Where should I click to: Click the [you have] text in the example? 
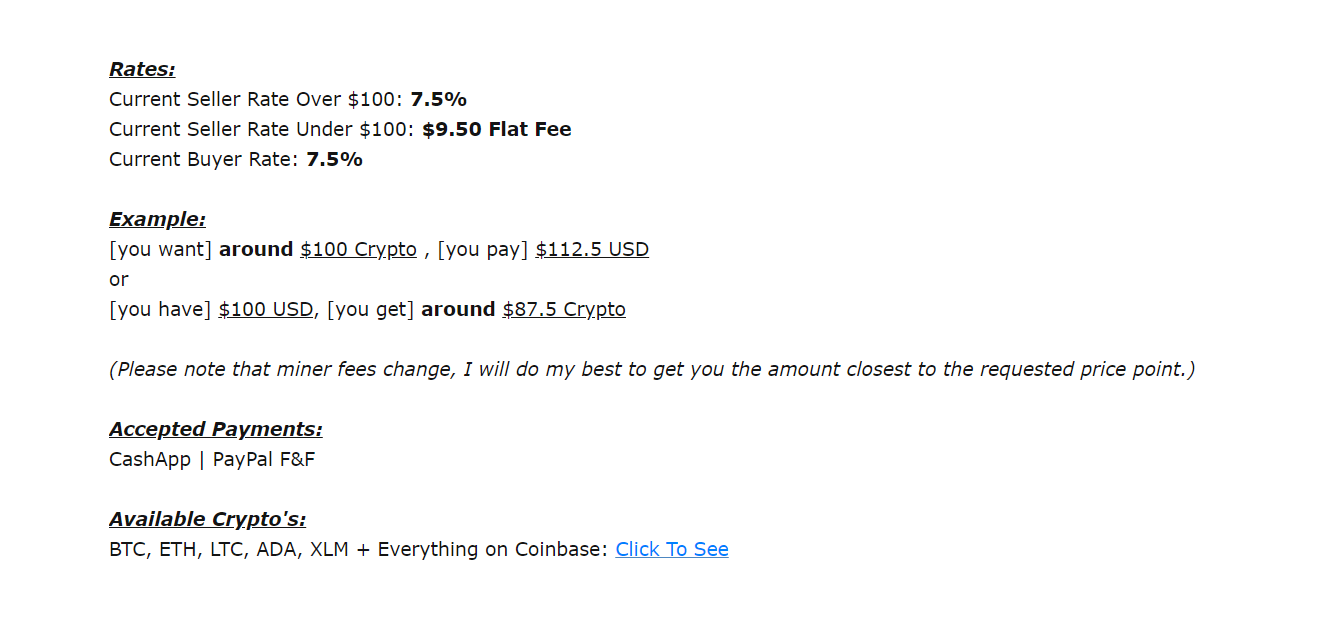161,309
